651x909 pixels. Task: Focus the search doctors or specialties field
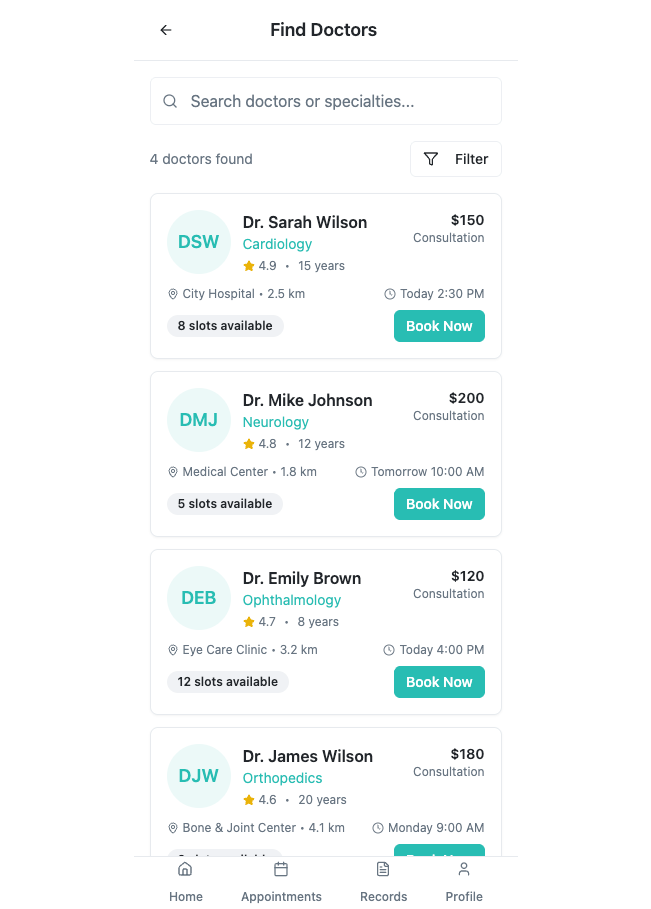[x=326, y=101]
